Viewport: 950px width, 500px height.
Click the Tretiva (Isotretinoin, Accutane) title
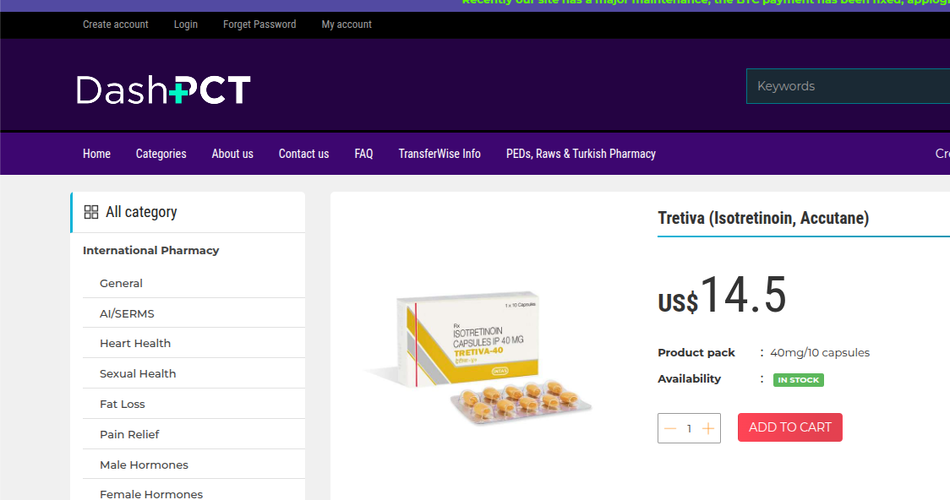(763, 218)
